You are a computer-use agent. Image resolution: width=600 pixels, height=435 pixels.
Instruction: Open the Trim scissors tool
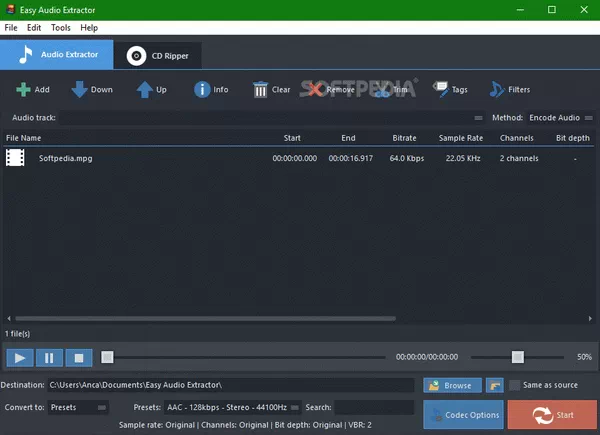[382, 90]
